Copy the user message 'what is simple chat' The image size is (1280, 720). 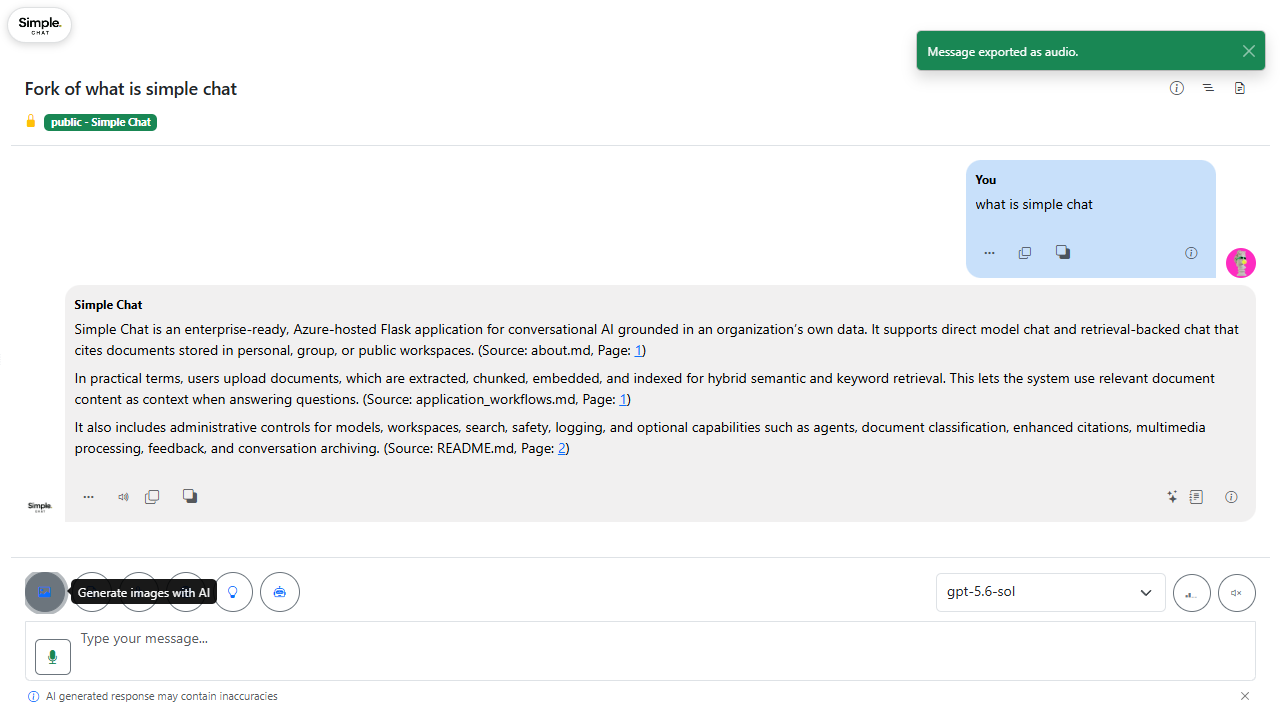click(1025, 253)
